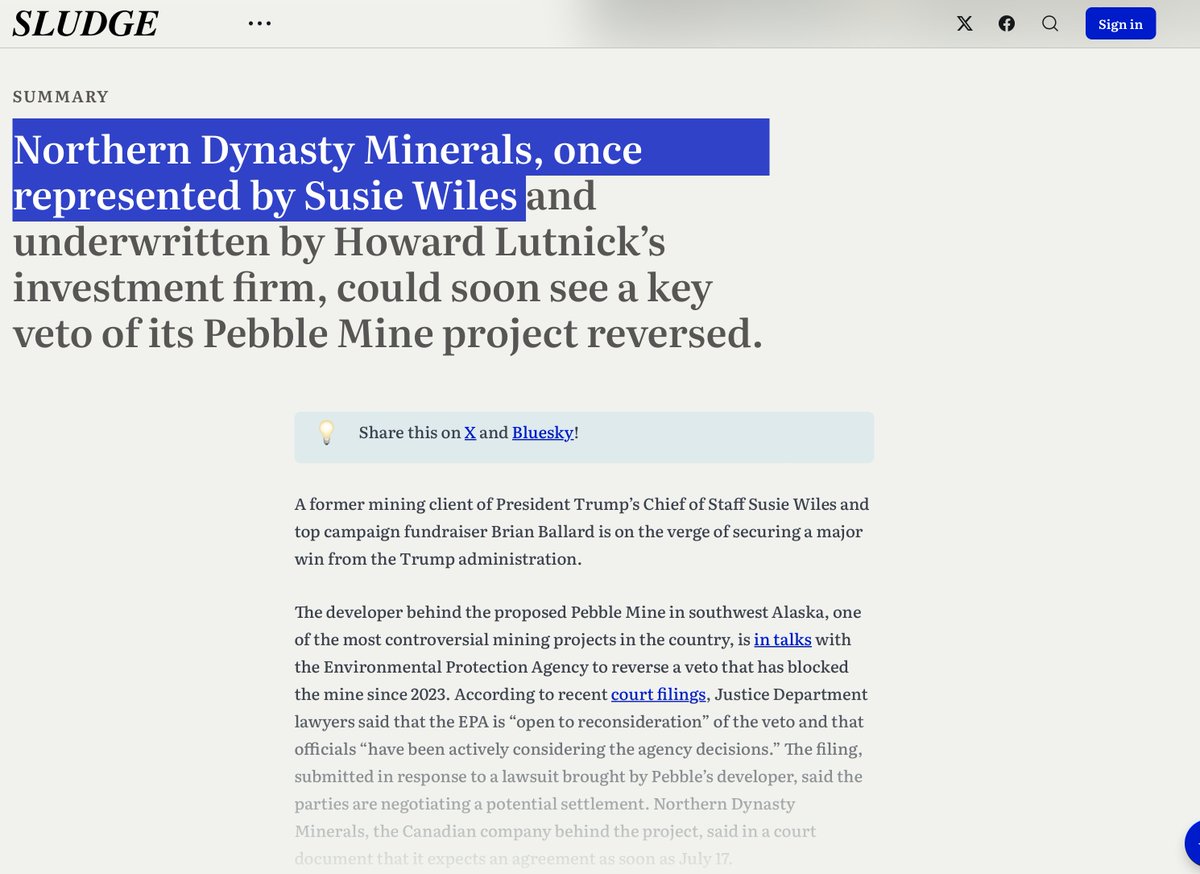Click paragraph beginning 'A former mining client'

(x=584, y=531)
